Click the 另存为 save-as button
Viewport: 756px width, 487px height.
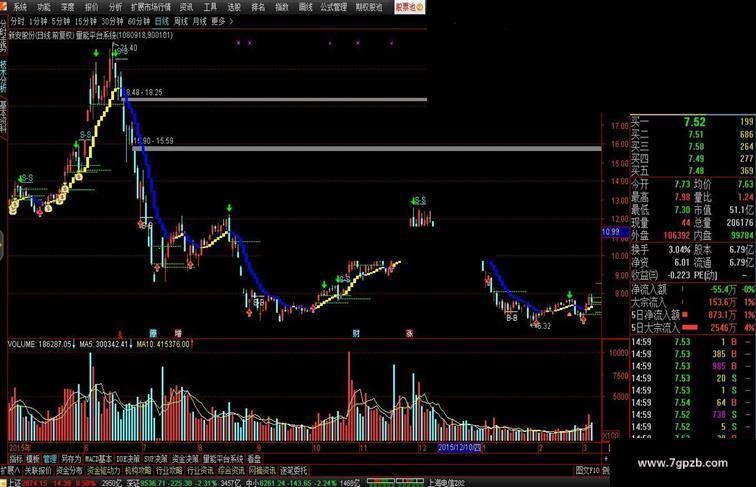point(71,459)
